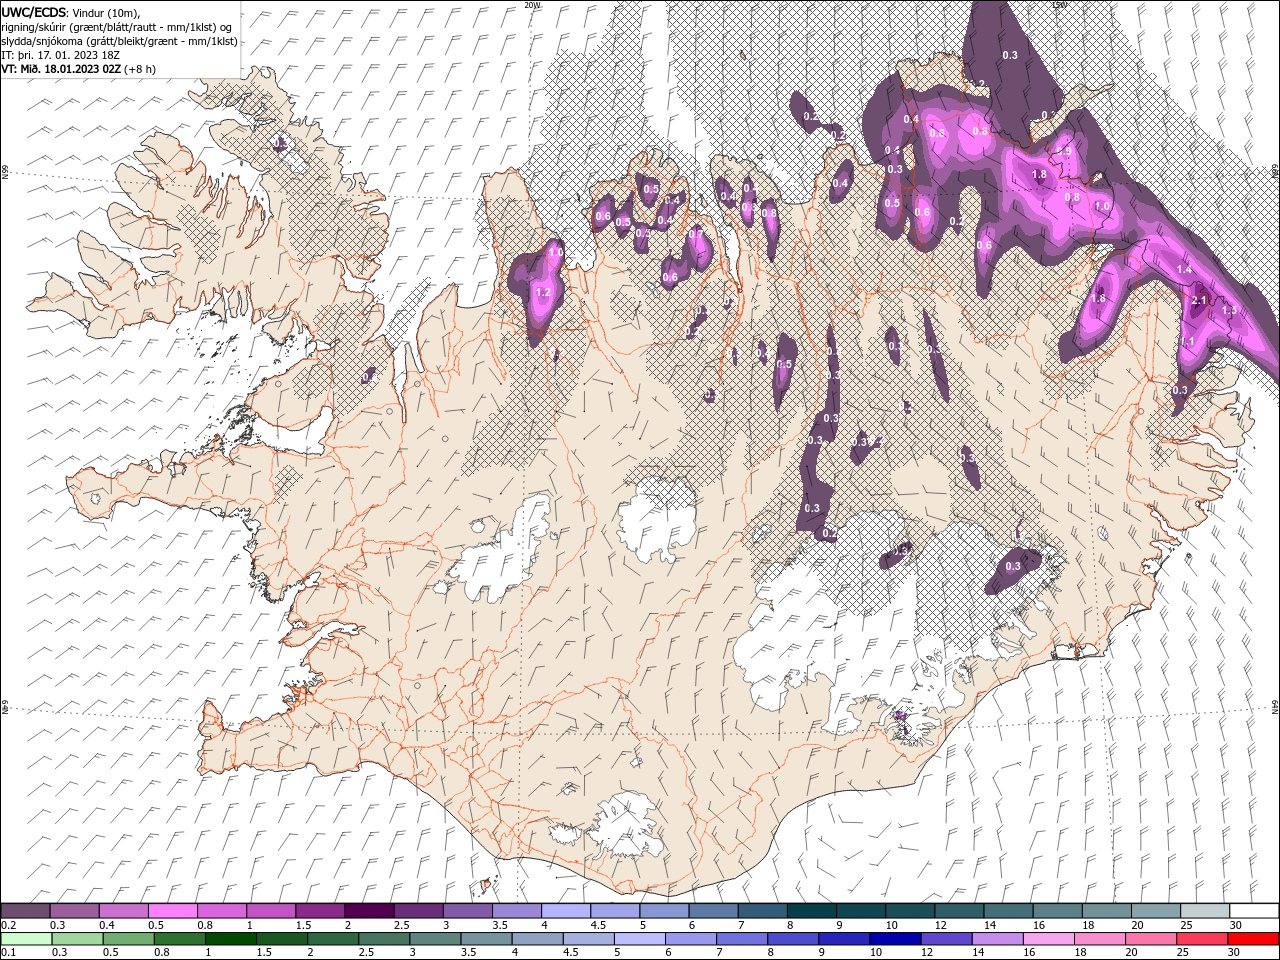Click the light grey snow swatch at 25
Image resolution: width=1280 pixels, height=960 pixels.
[1203, 911]
